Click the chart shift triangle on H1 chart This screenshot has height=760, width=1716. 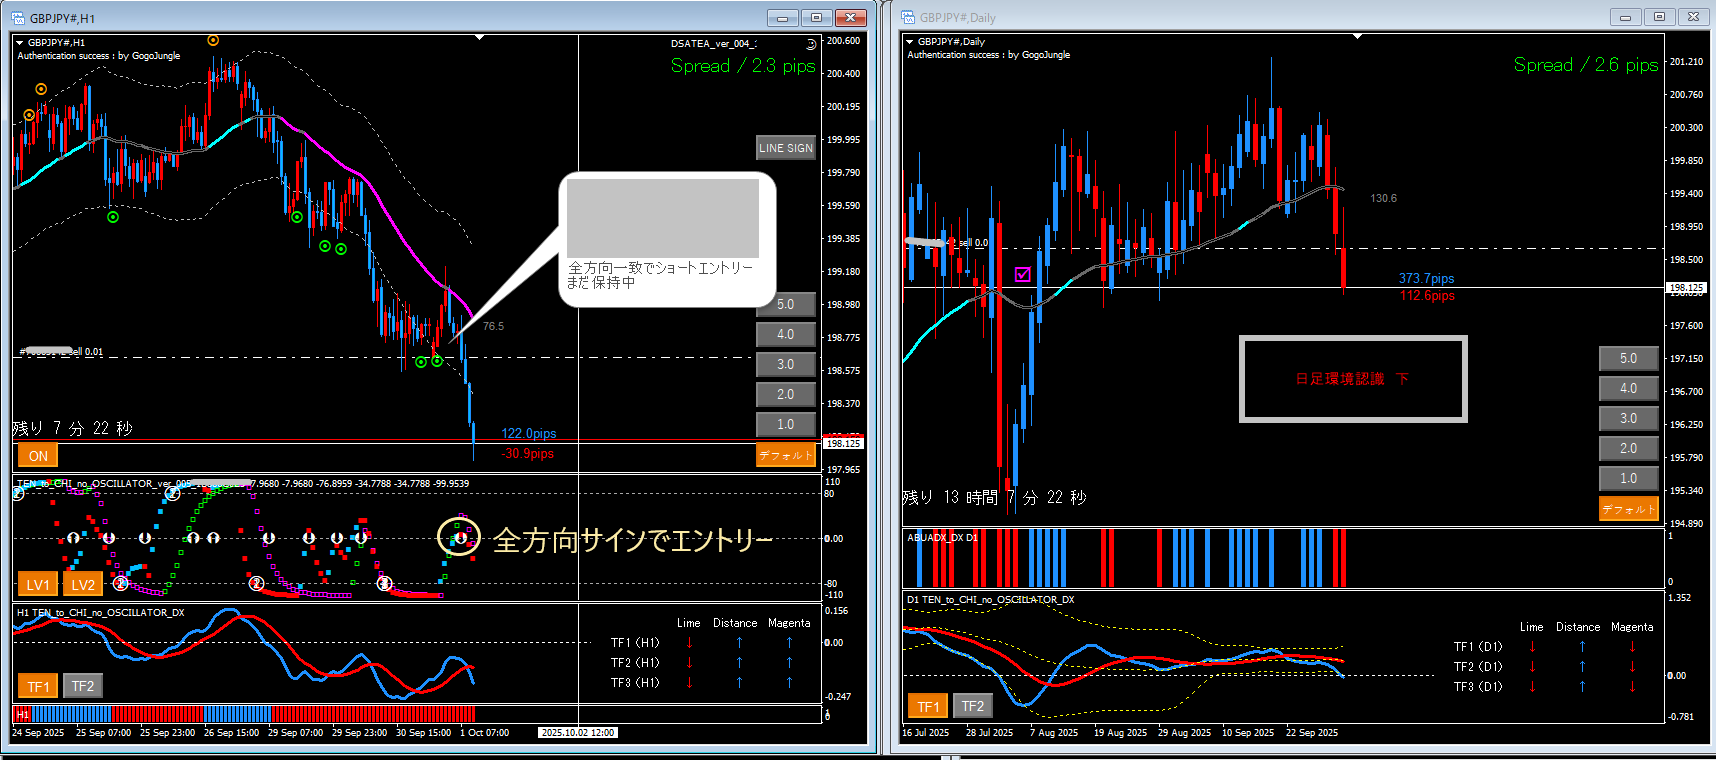479,37
